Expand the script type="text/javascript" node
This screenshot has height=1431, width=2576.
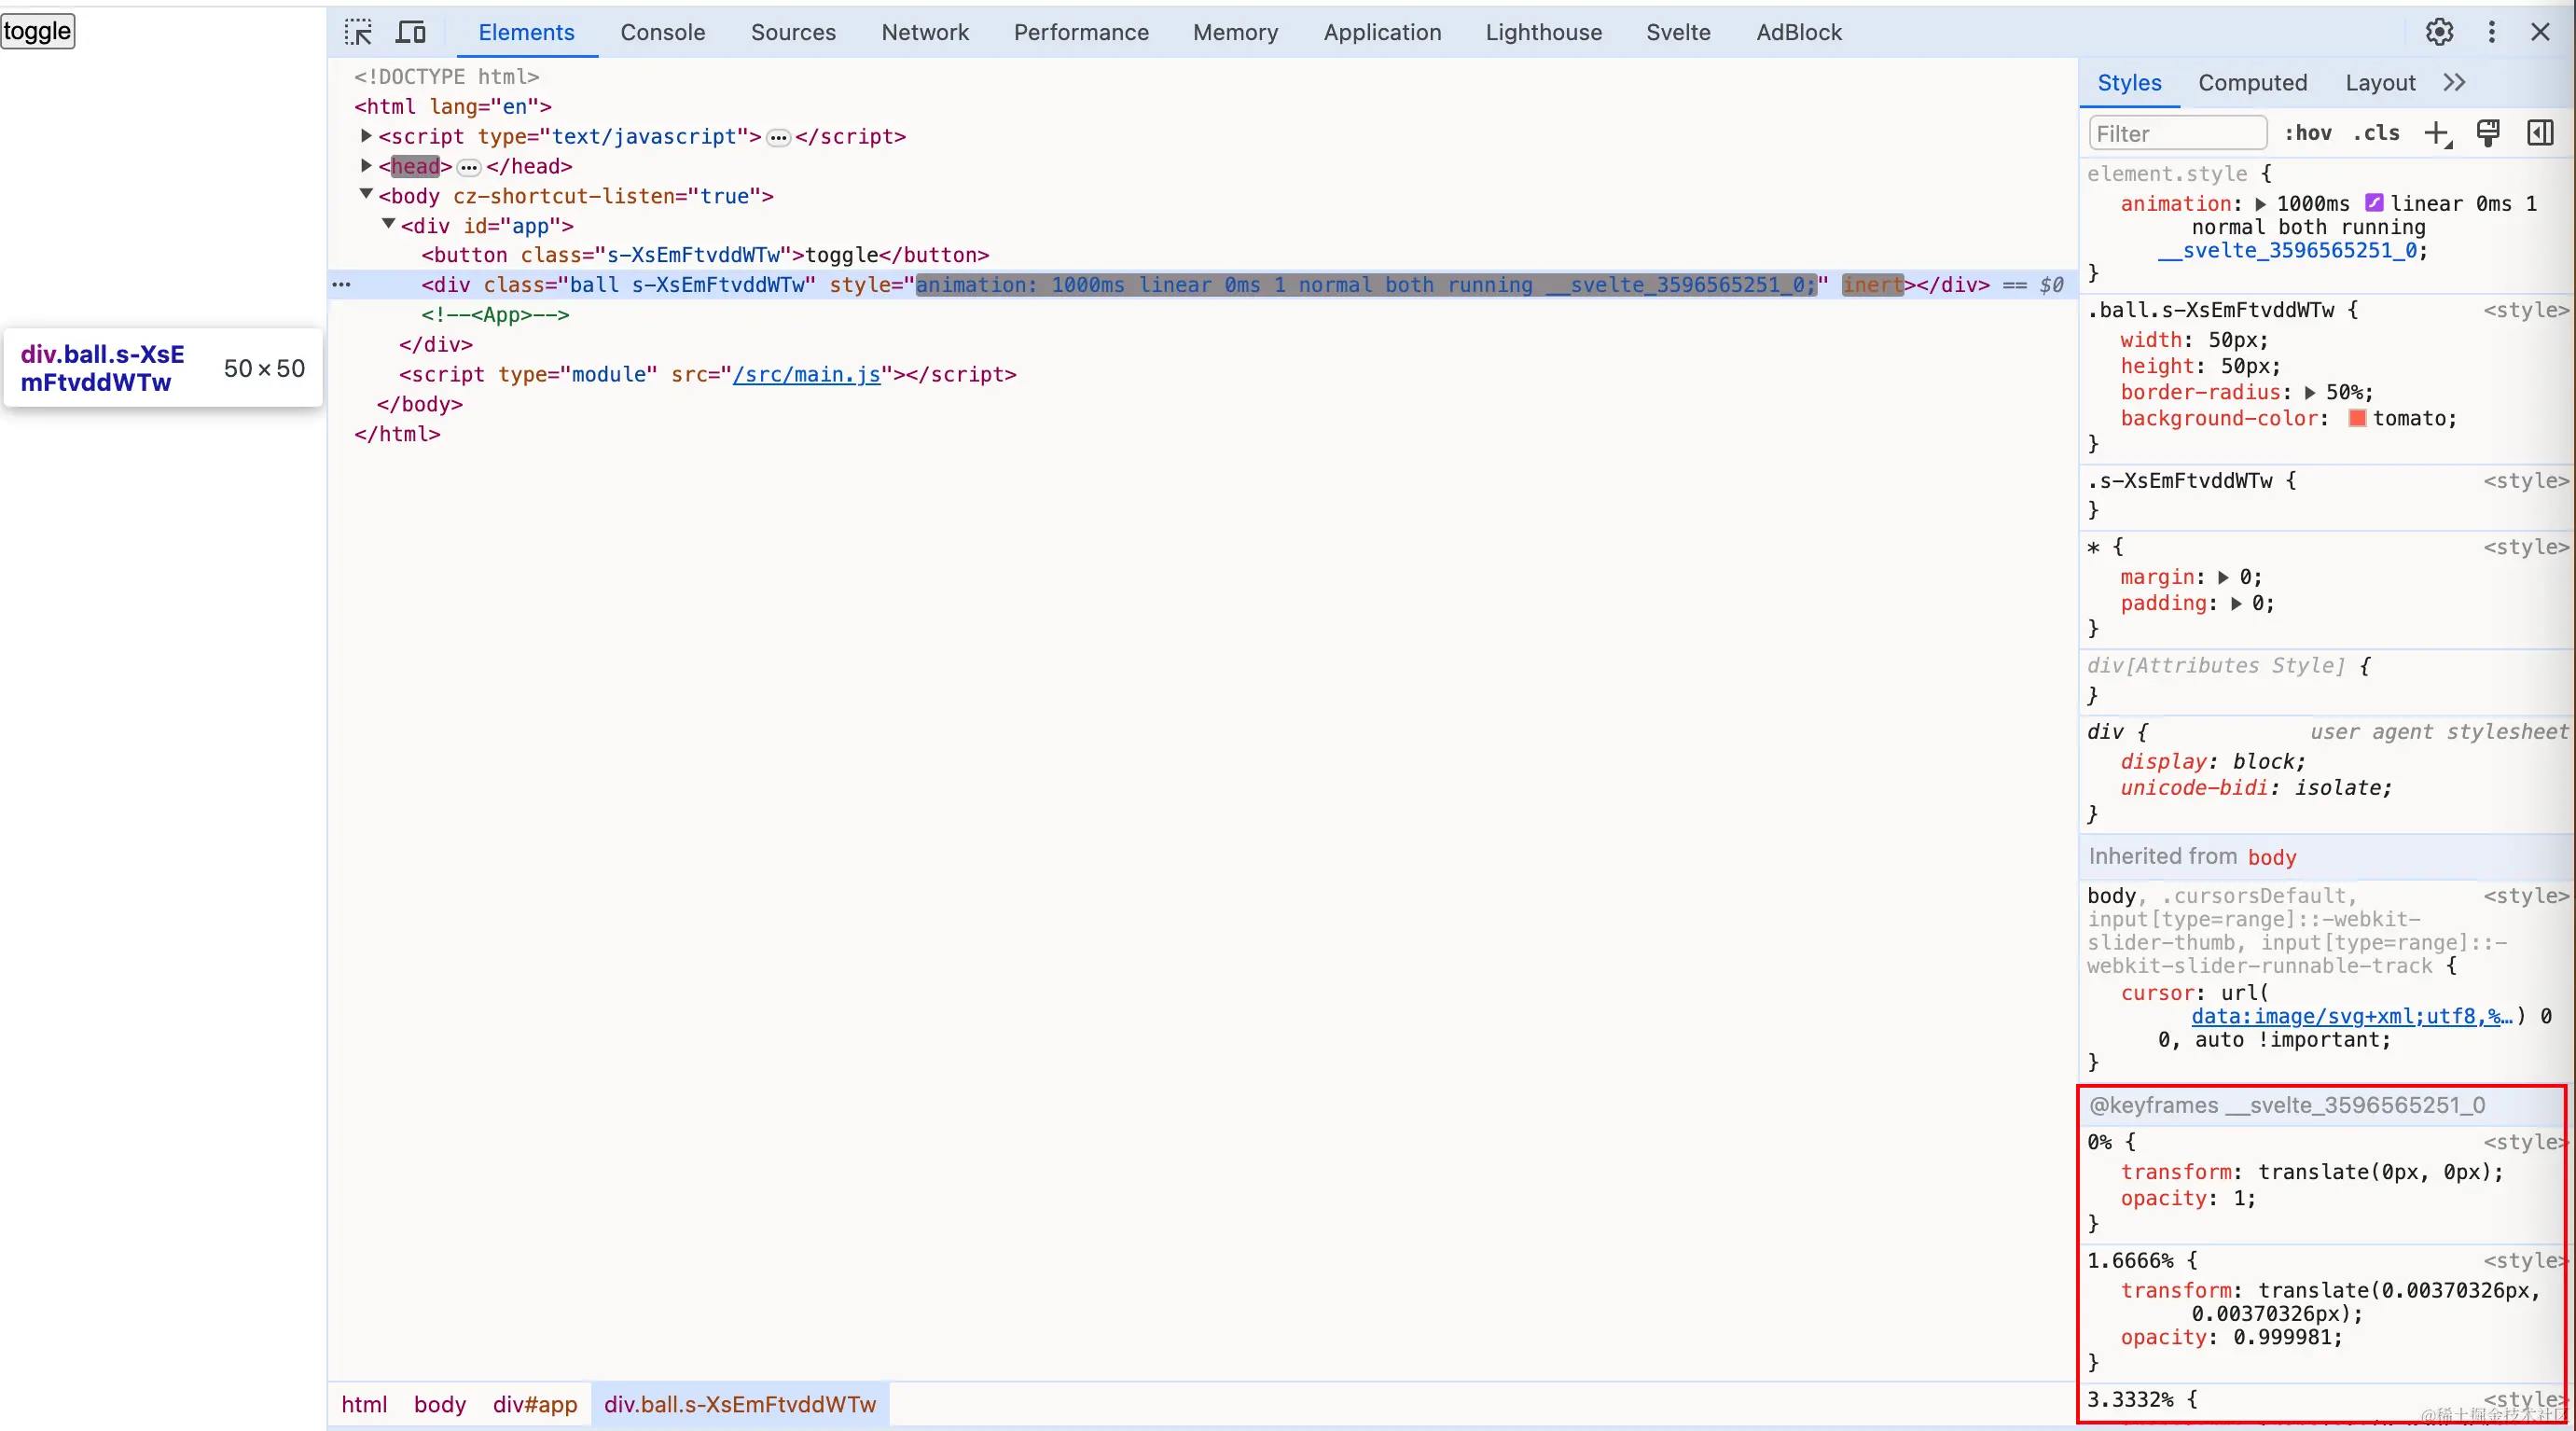click(x=366, y=136)
